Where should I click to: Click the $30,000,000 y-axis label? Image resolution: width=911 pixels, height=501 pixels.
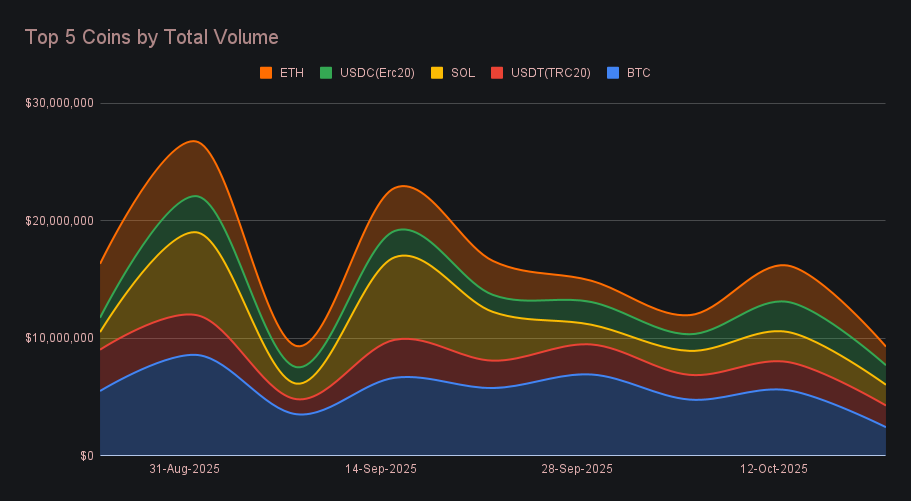[59, 103]
